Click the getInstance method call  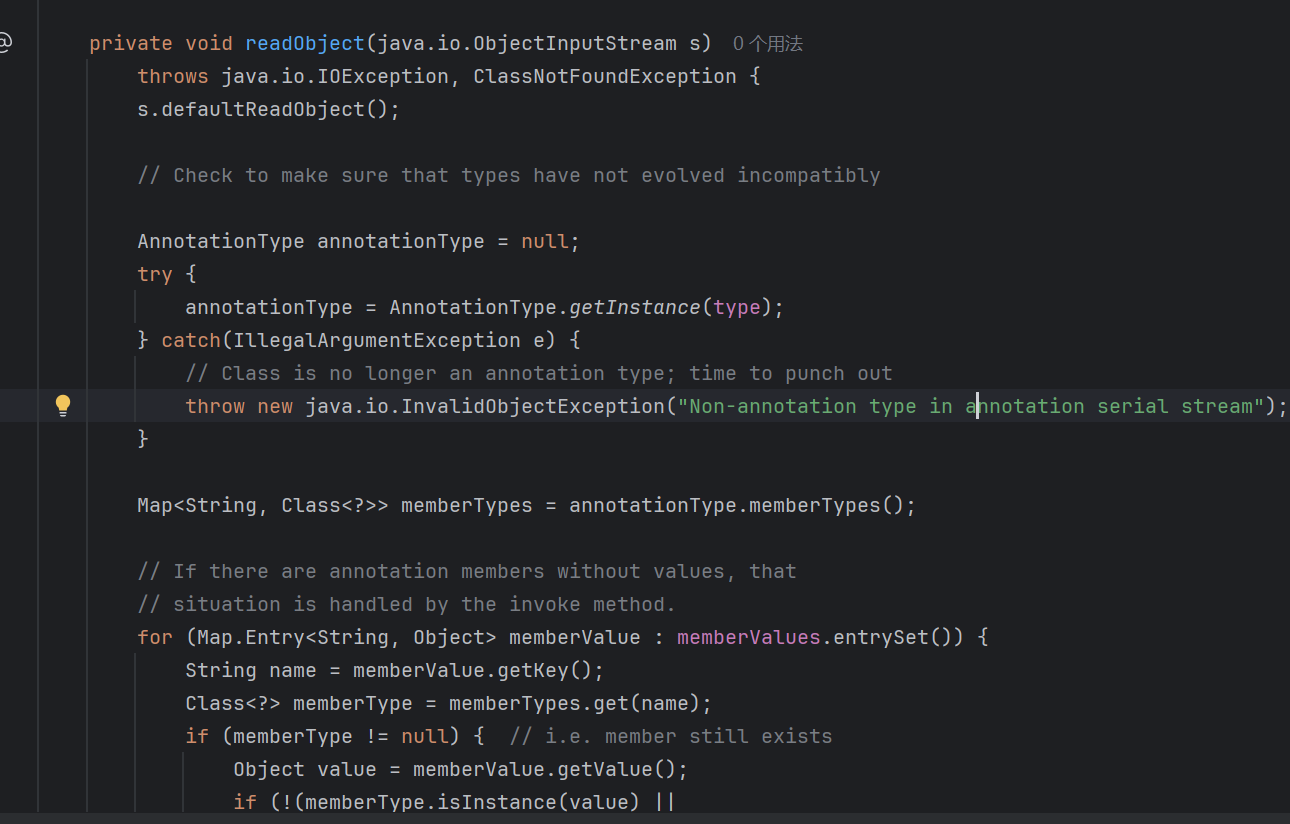[x=634, y=307]
